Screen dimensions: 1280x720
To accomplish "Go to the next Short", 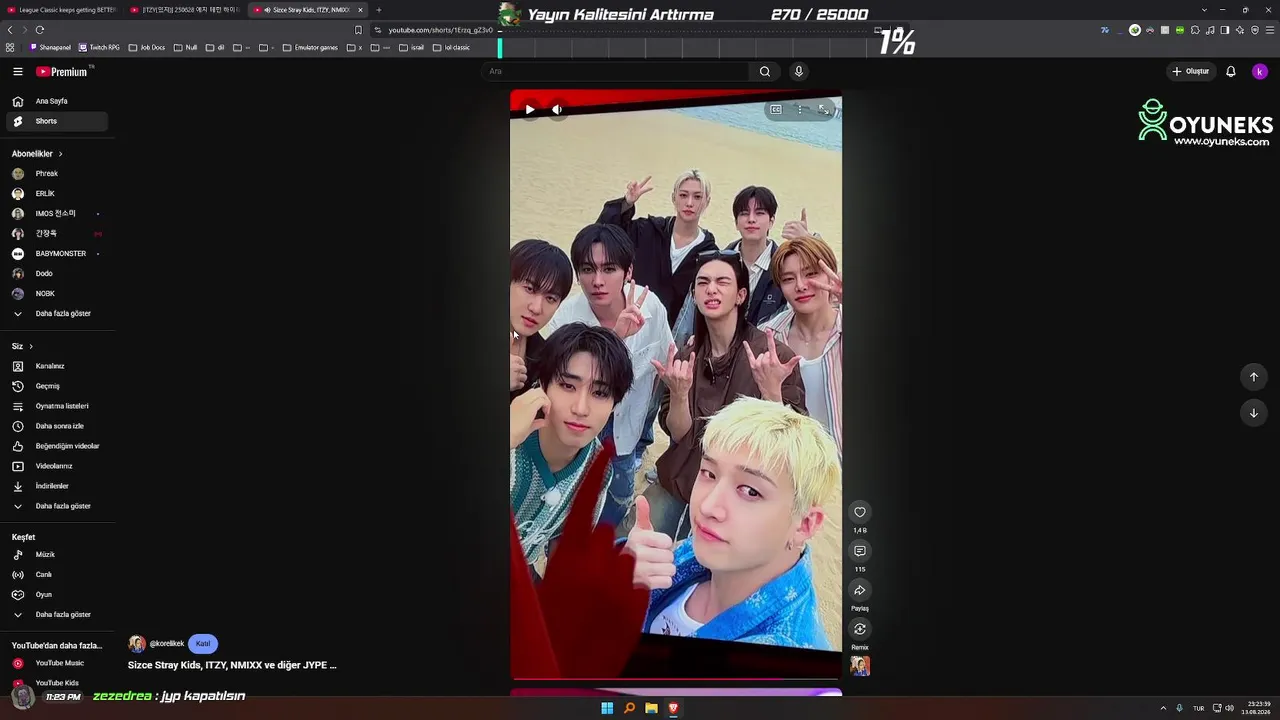I will tap(1254, 413).
